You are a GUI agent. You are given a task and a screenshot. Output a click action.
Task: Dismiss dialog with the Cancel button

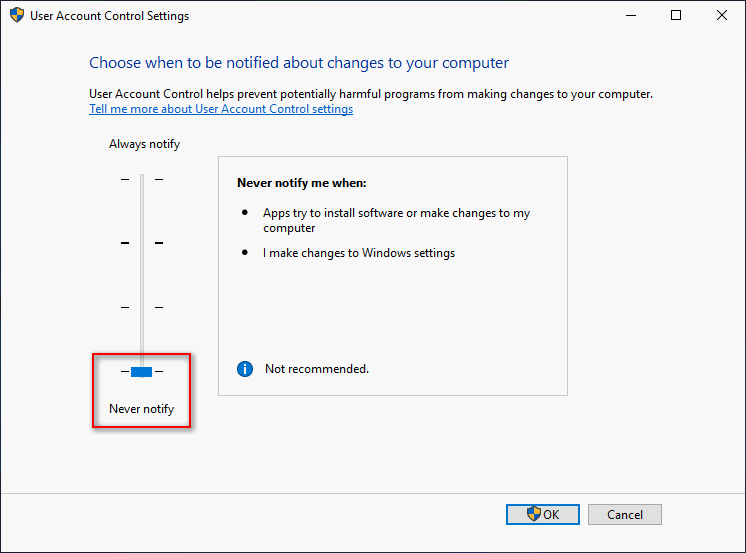[625, 514]
